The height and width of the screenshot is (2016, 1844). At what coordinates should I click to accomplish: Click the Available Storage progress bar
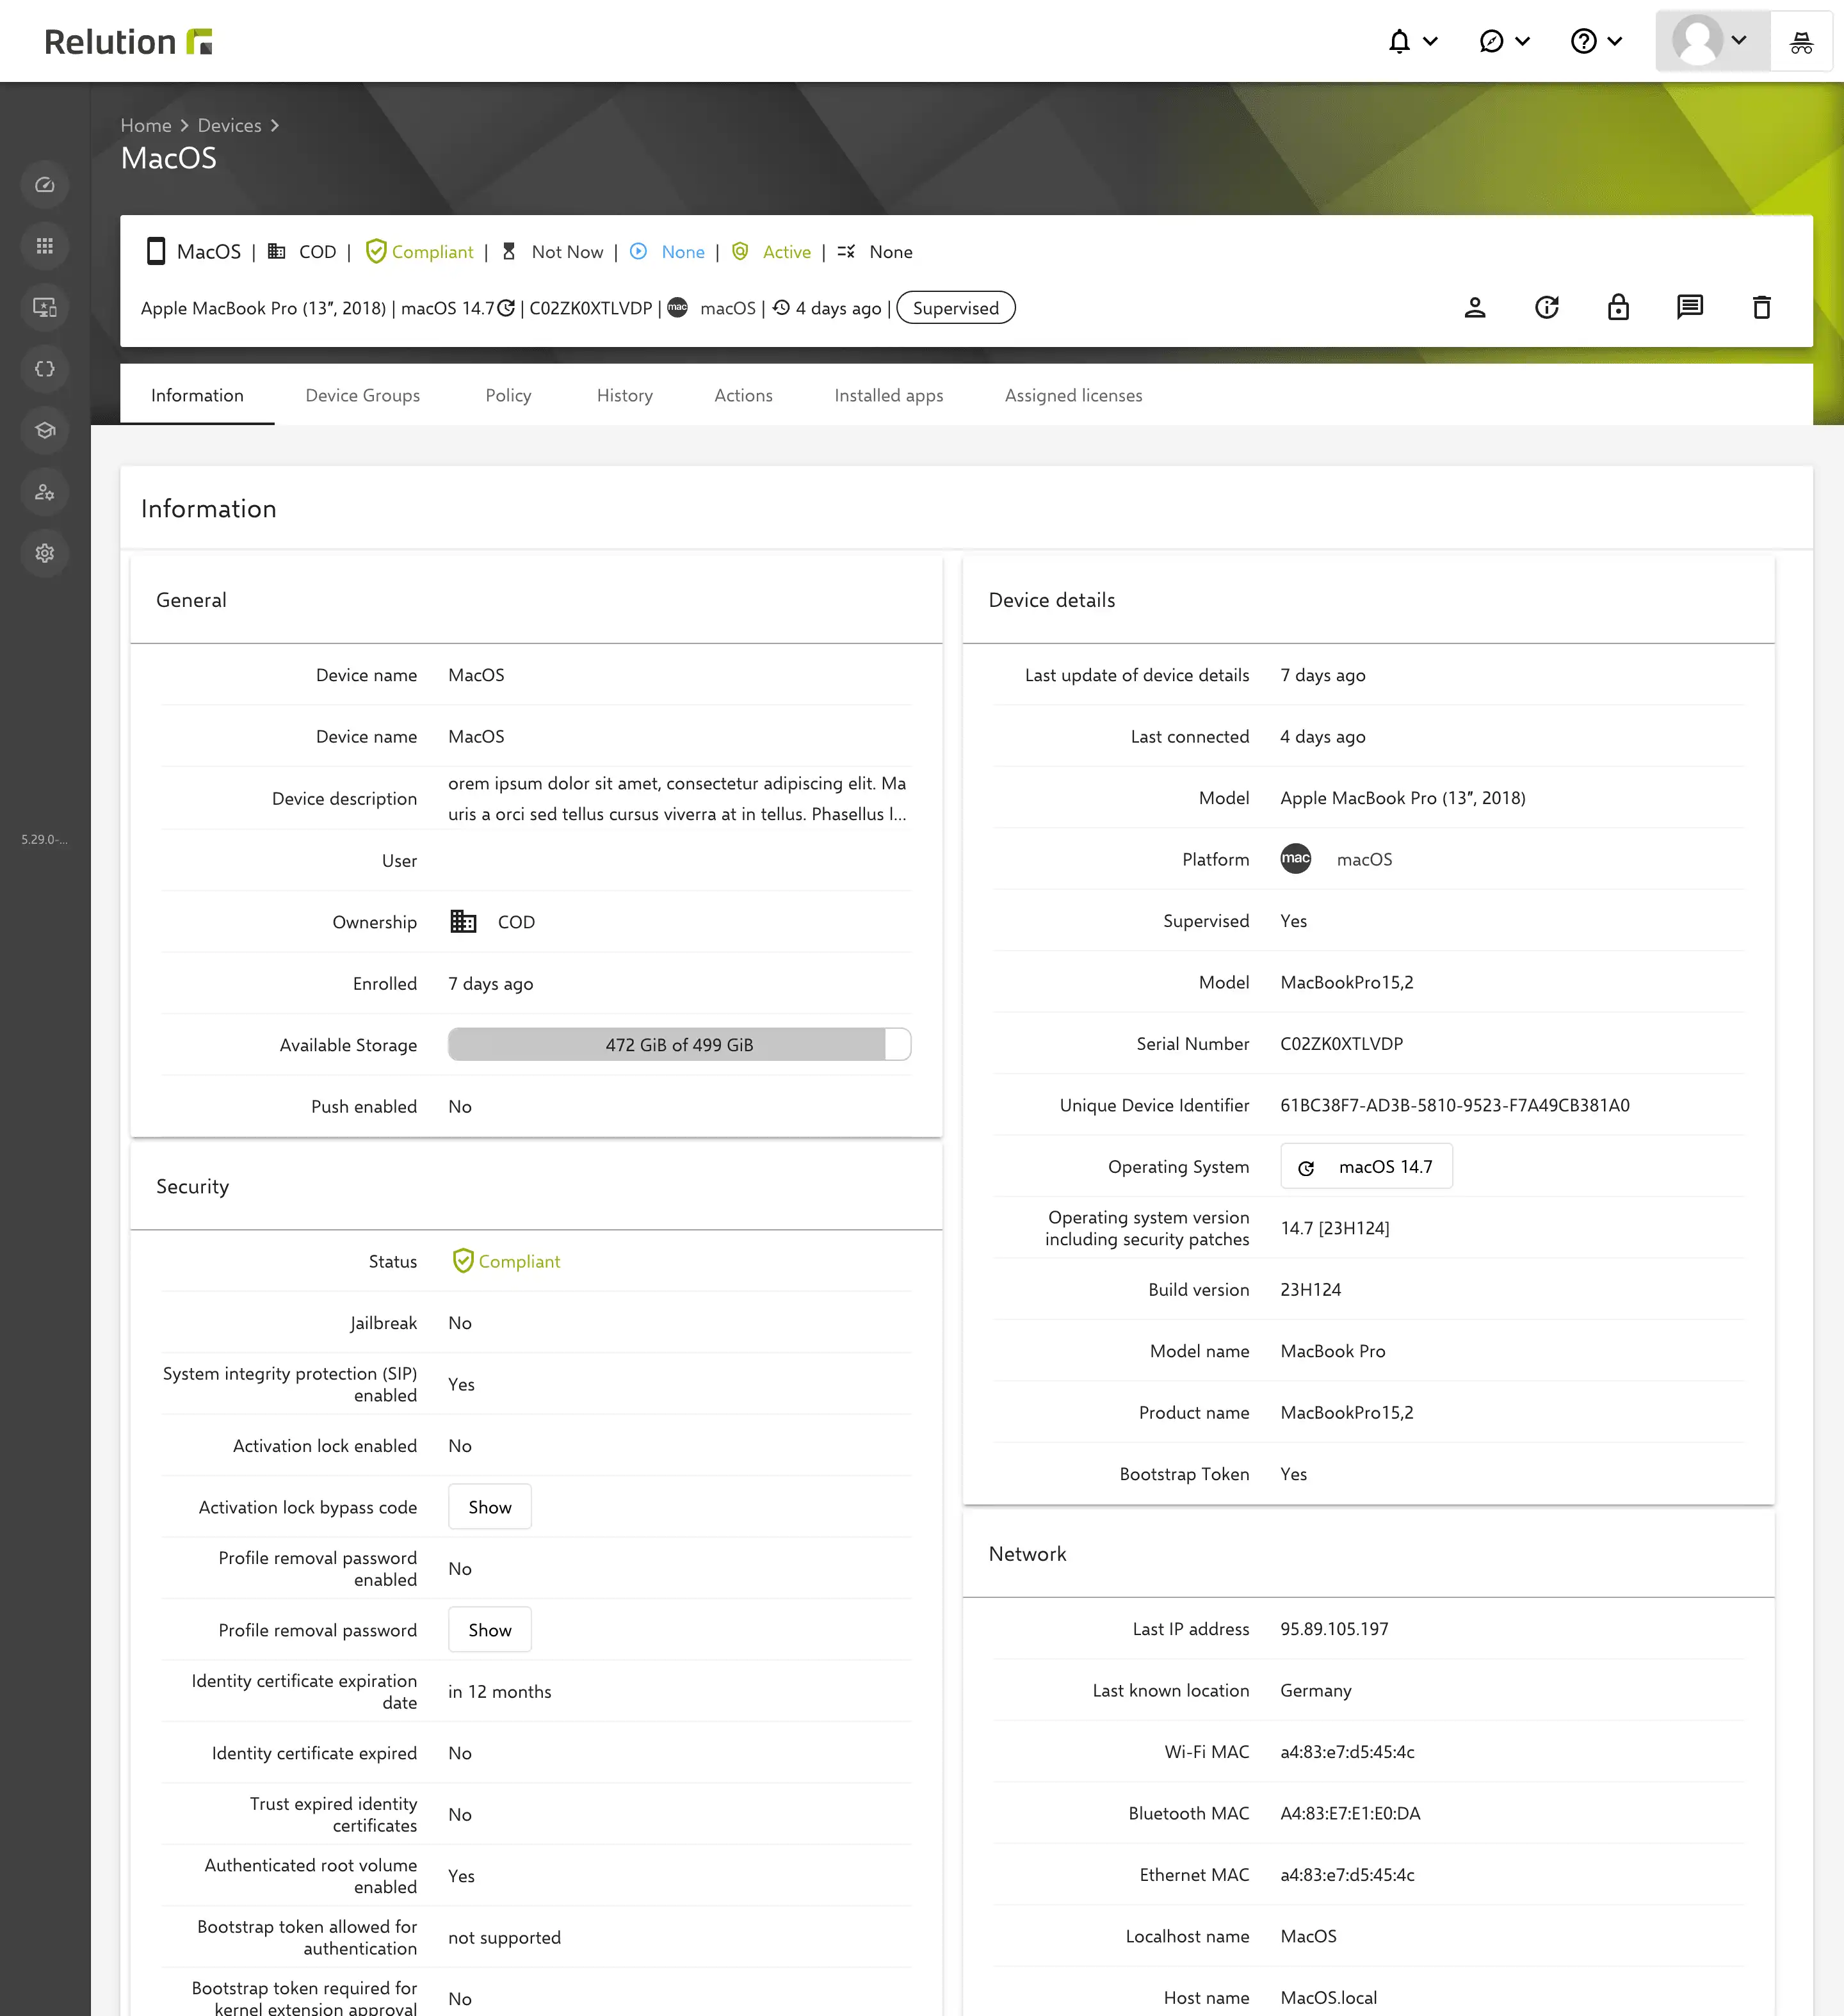pos(679,1044)
